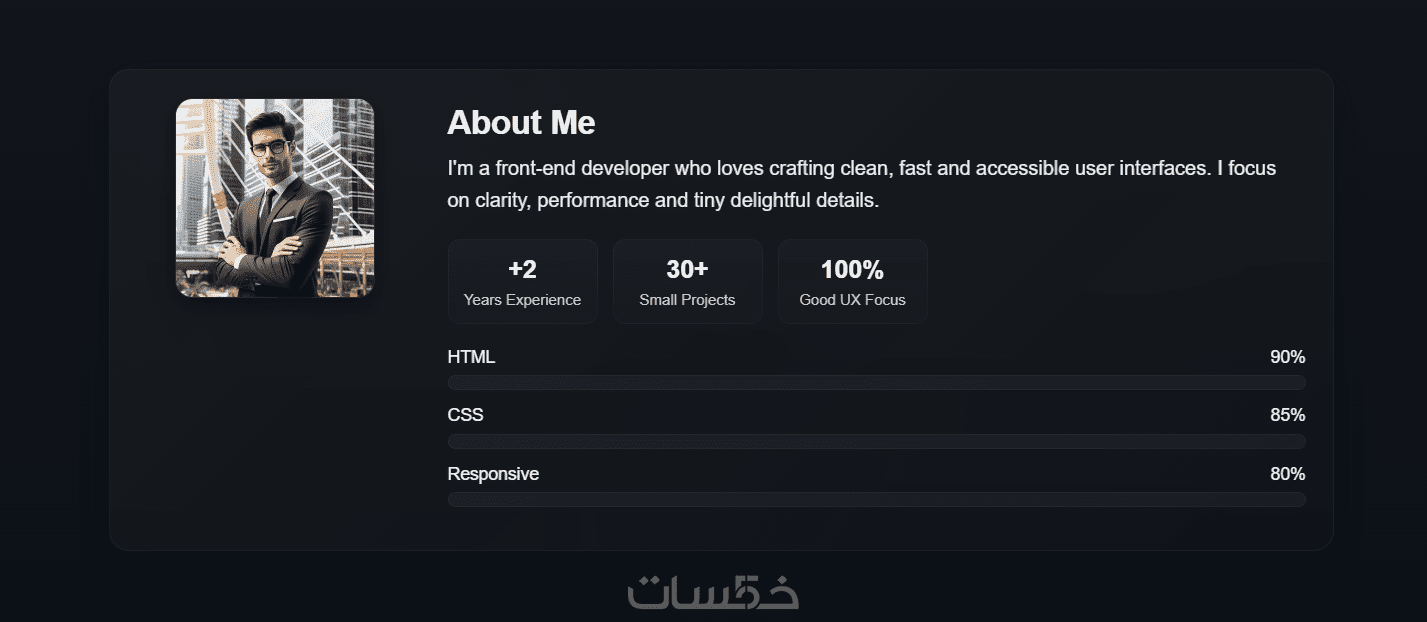Viewport: 1427px width, 622px height.
Task: Click the 80% value beside Responsive
Action: click(x=1287, y=474)
